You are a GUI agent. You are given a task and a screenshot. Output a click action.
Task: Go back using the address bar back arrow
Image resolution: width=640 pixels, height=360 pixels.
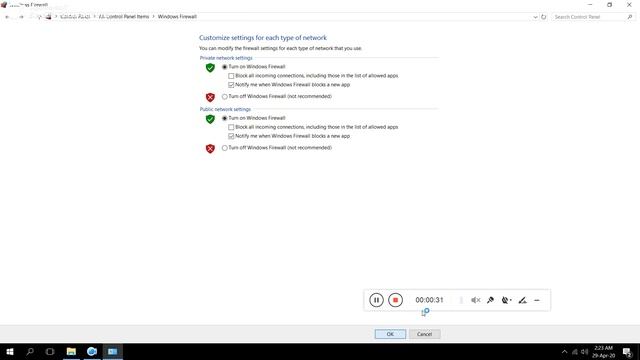point(7,17)
